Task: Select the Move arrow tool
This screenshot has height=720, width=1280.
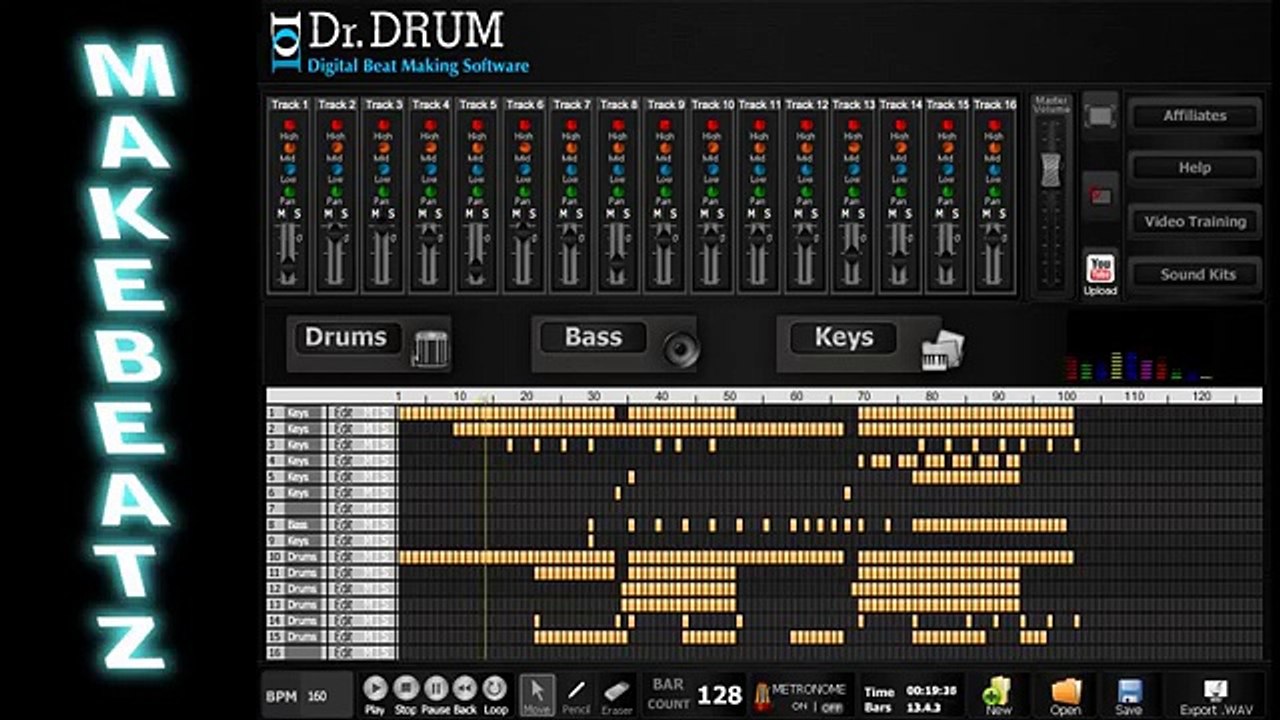Action: (537, 694)
